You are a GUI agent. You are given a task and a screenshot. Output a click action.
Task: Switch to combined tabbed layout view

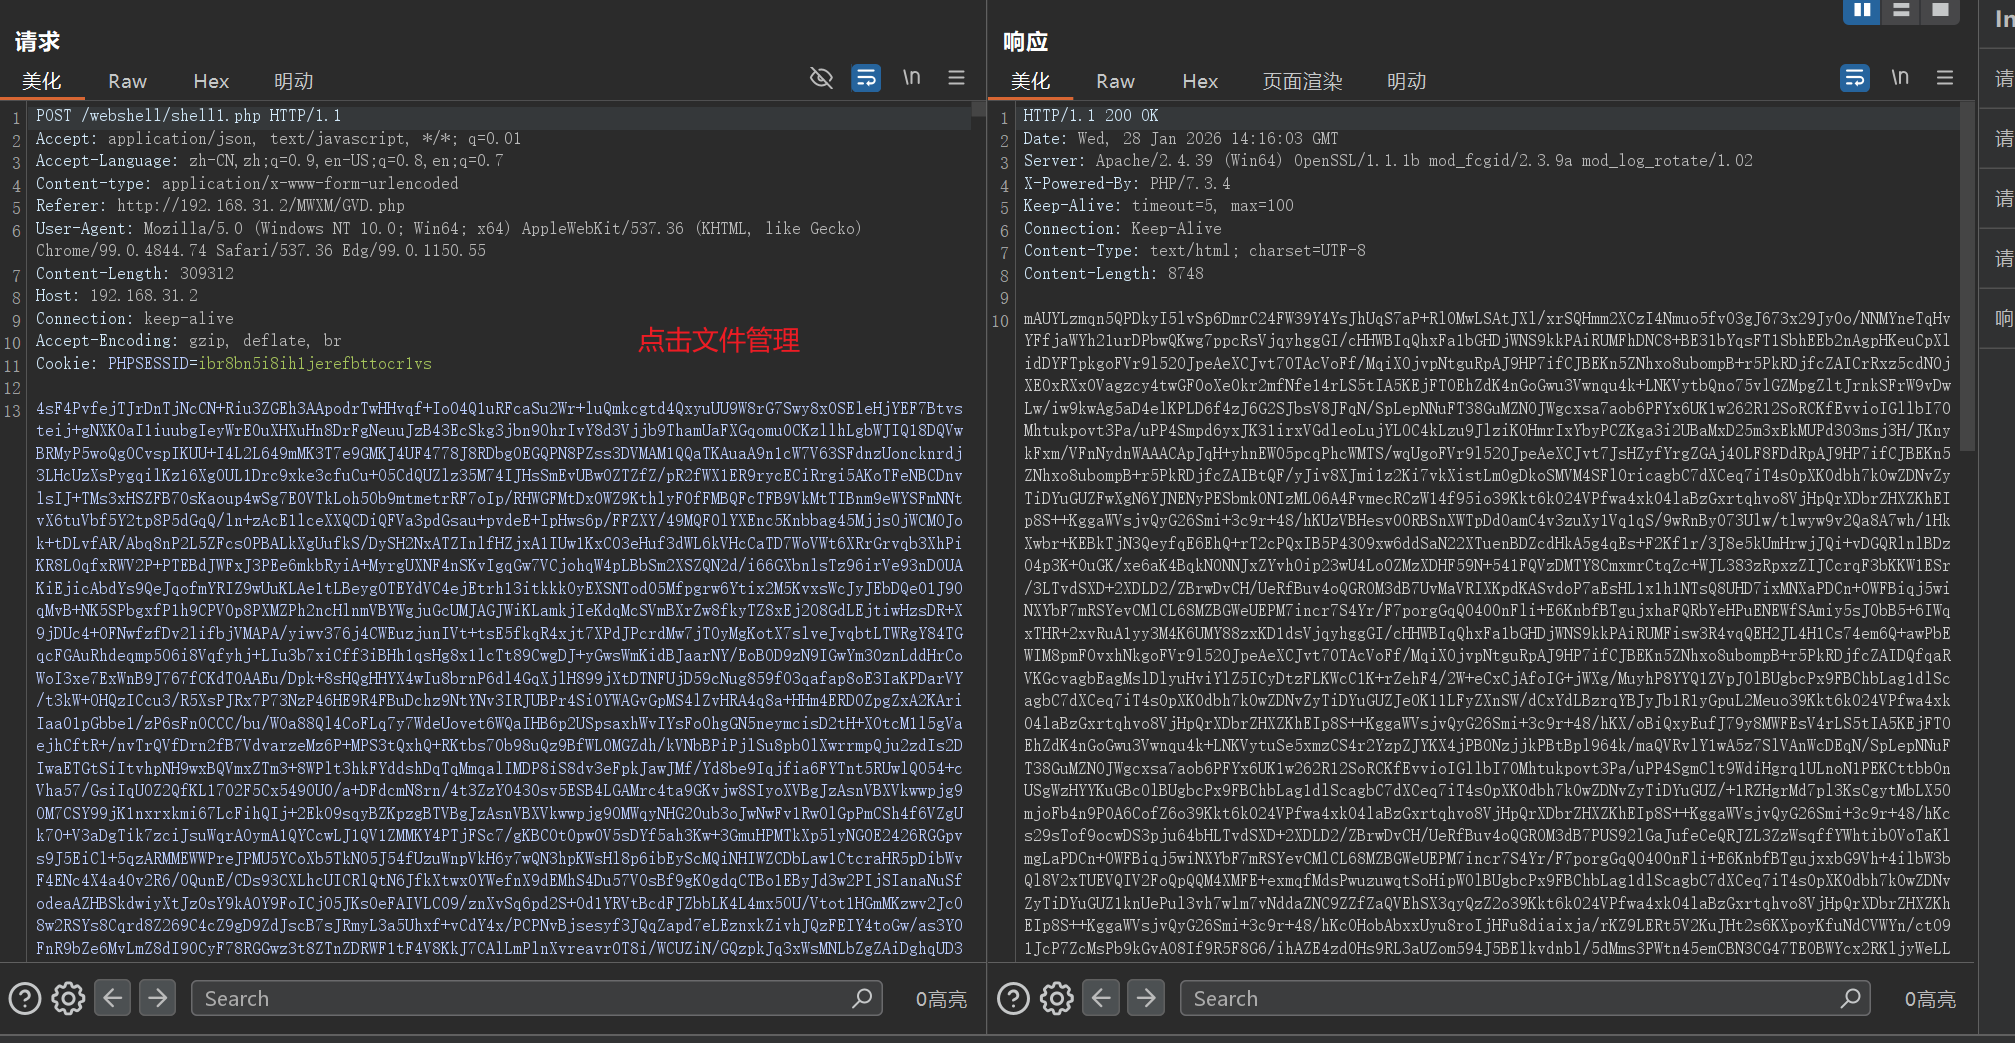coord(1940,10)
